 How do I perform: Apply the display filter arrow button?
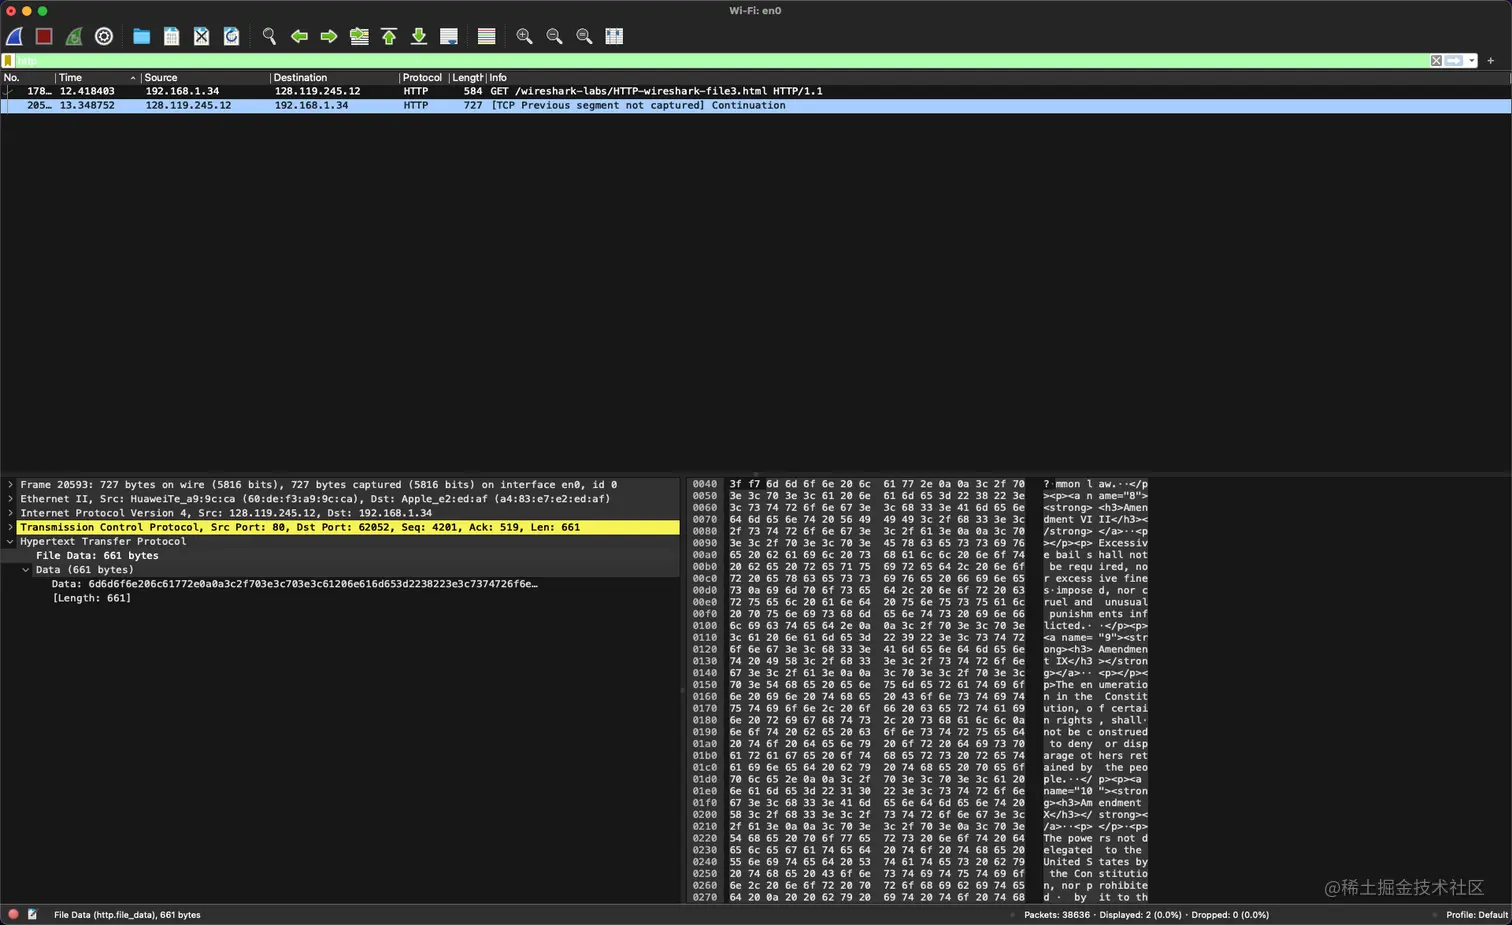1454,61
